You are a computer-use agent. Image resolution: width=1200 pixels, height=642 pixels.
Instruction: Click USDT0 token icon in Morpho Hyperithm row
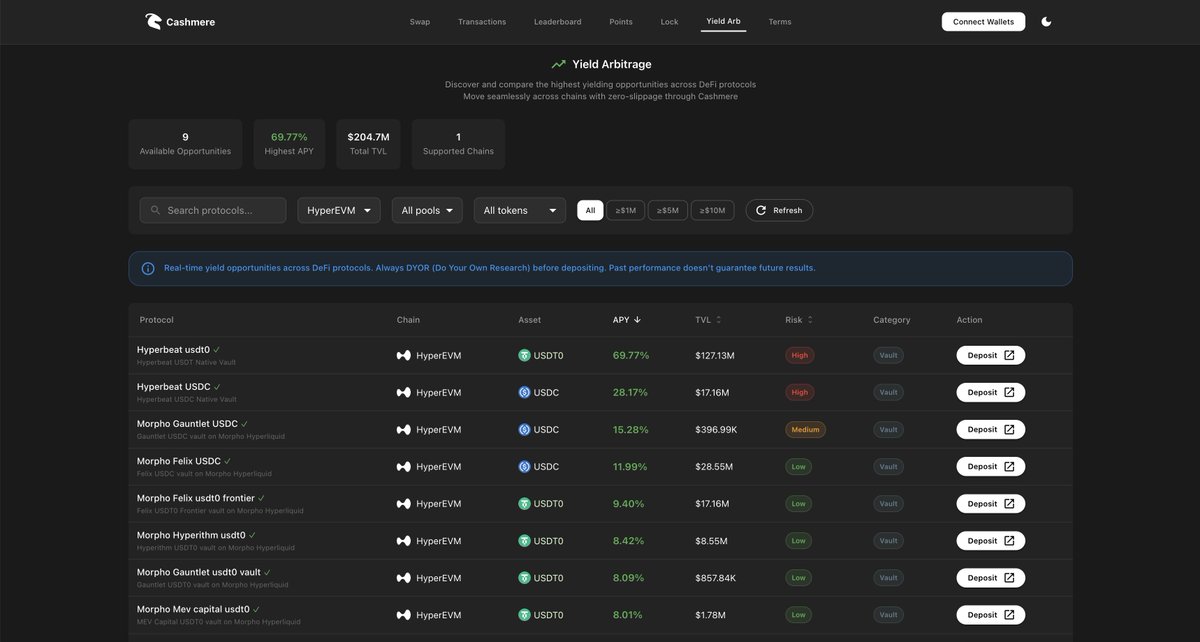[x=524, y=541]
